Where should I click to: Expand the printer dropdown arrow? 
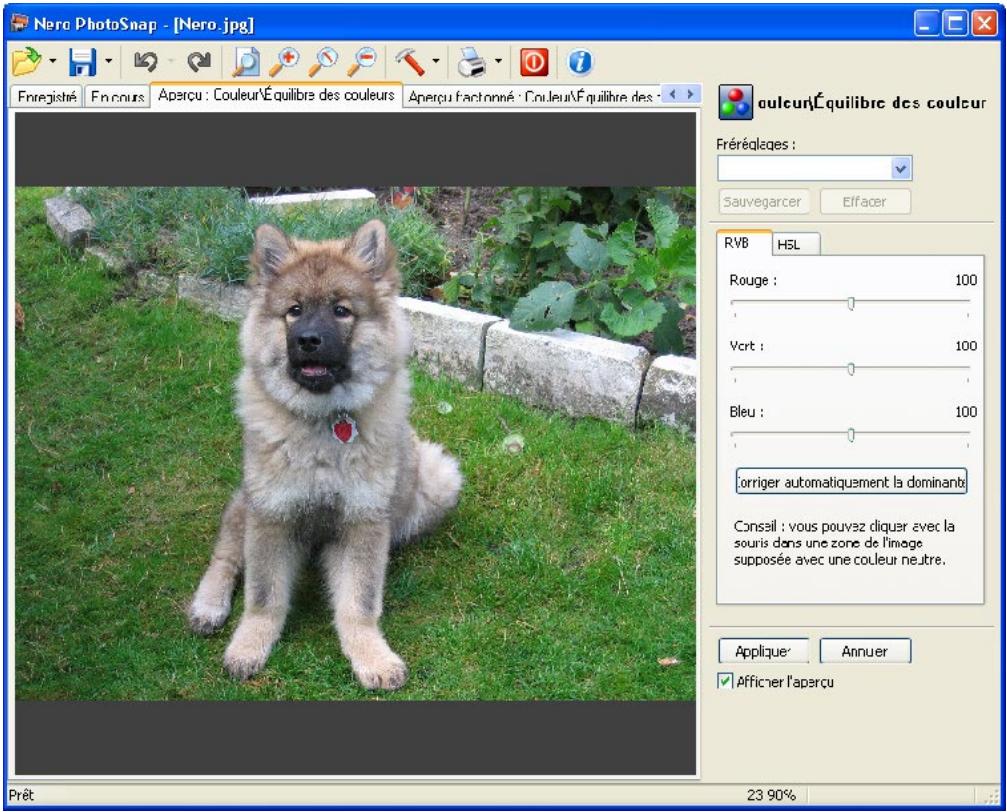tap(498, 62)
